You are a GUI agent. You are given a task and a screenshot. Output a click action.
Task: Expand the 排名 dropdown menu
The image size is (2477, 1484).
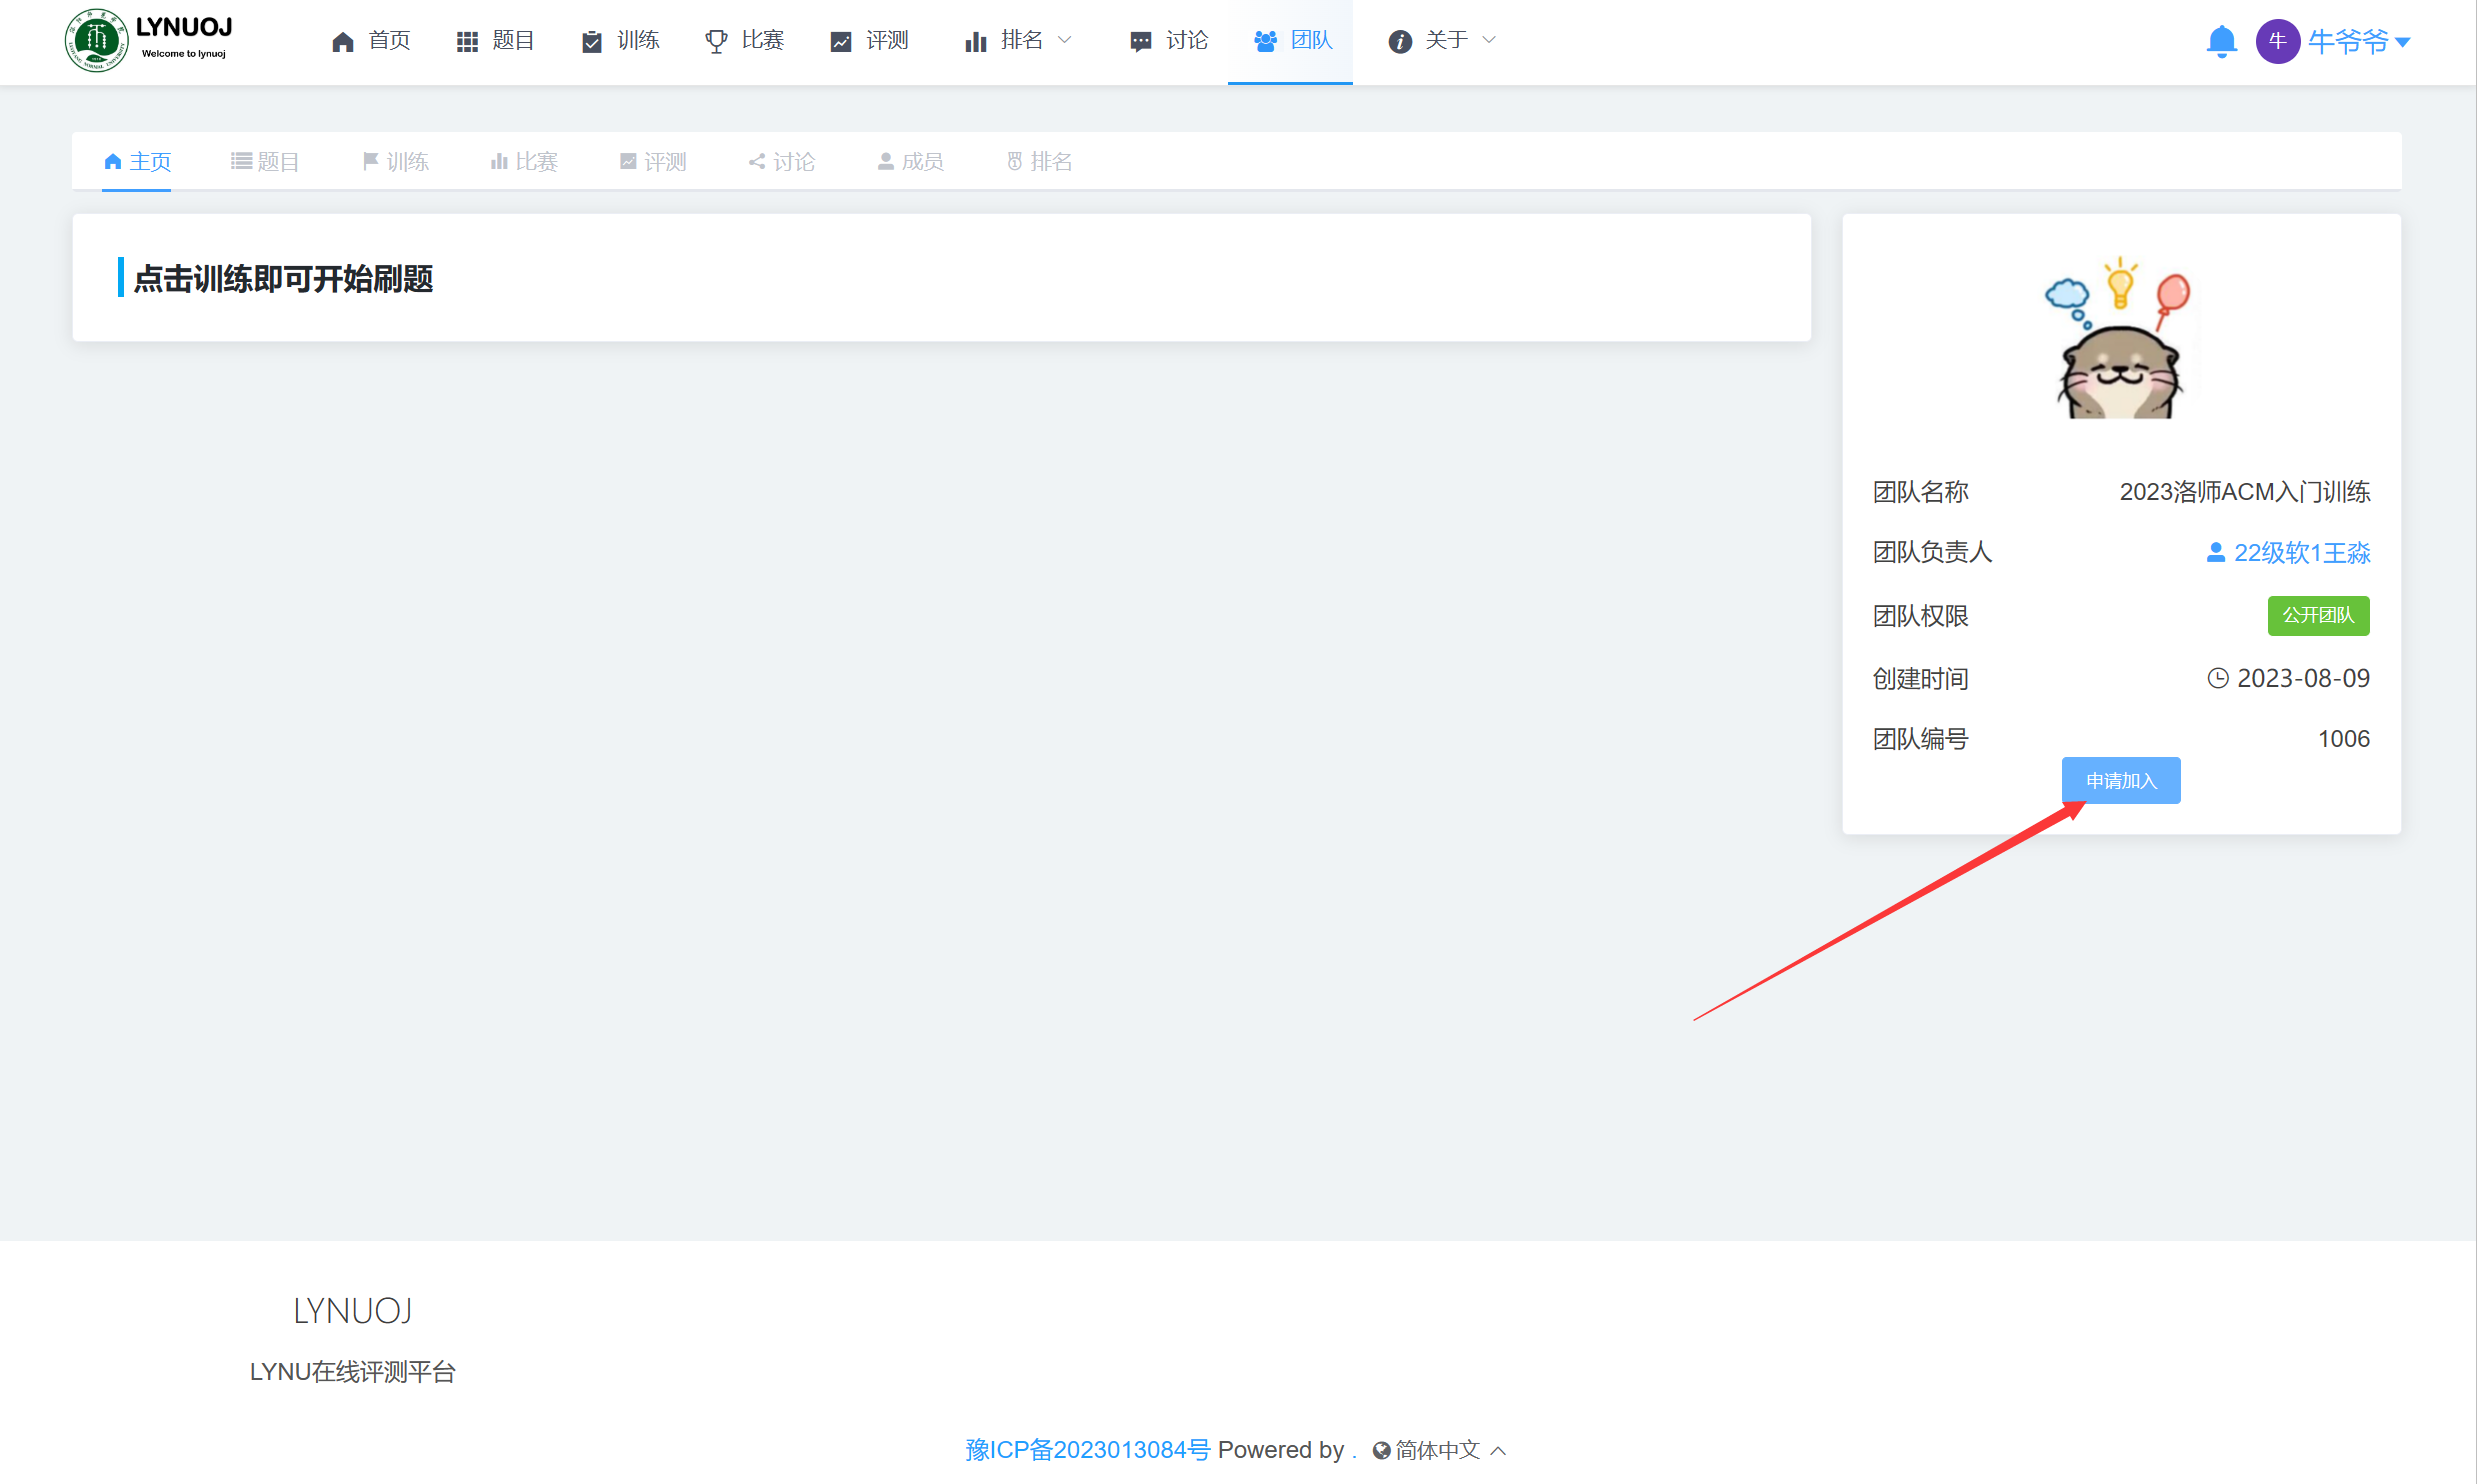tap(1018, 41)
